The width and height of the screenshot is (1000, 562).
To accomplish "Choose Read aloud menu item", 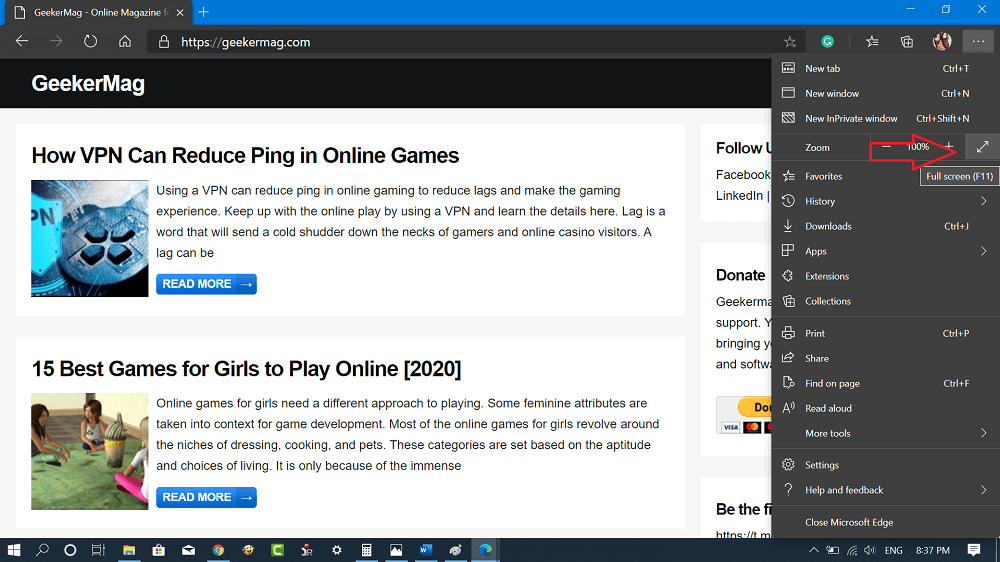I will pos(885,408).
